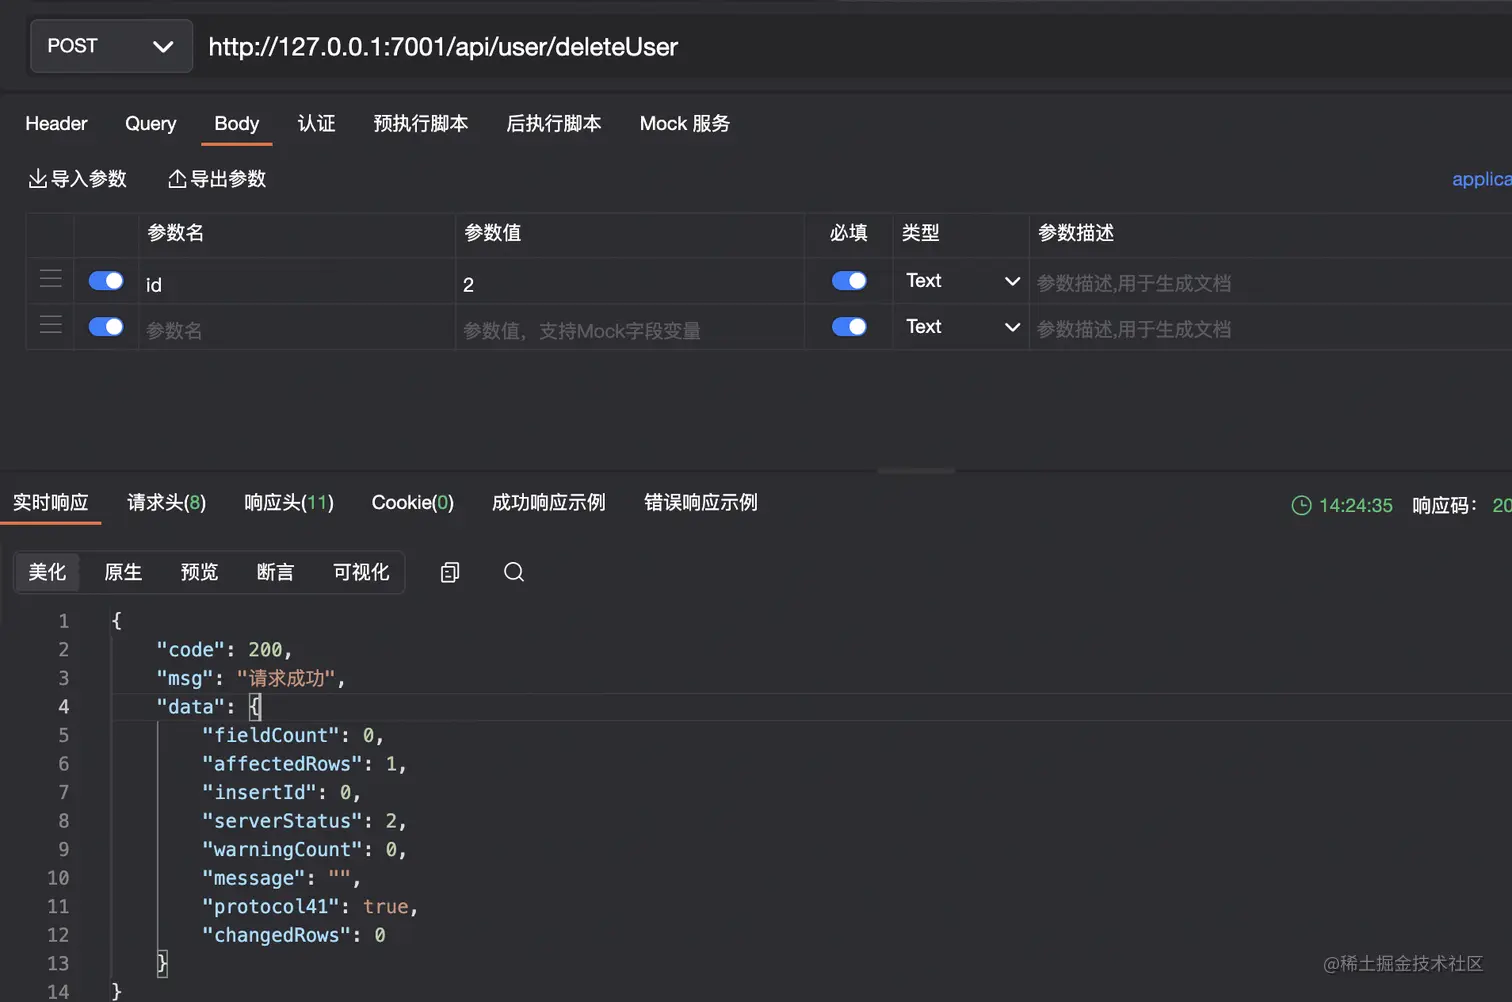The height and width of the screenshot is (1002, 1512).
Task: Toggle the required switch on the empty parameter row
Action: click(849, 327)
